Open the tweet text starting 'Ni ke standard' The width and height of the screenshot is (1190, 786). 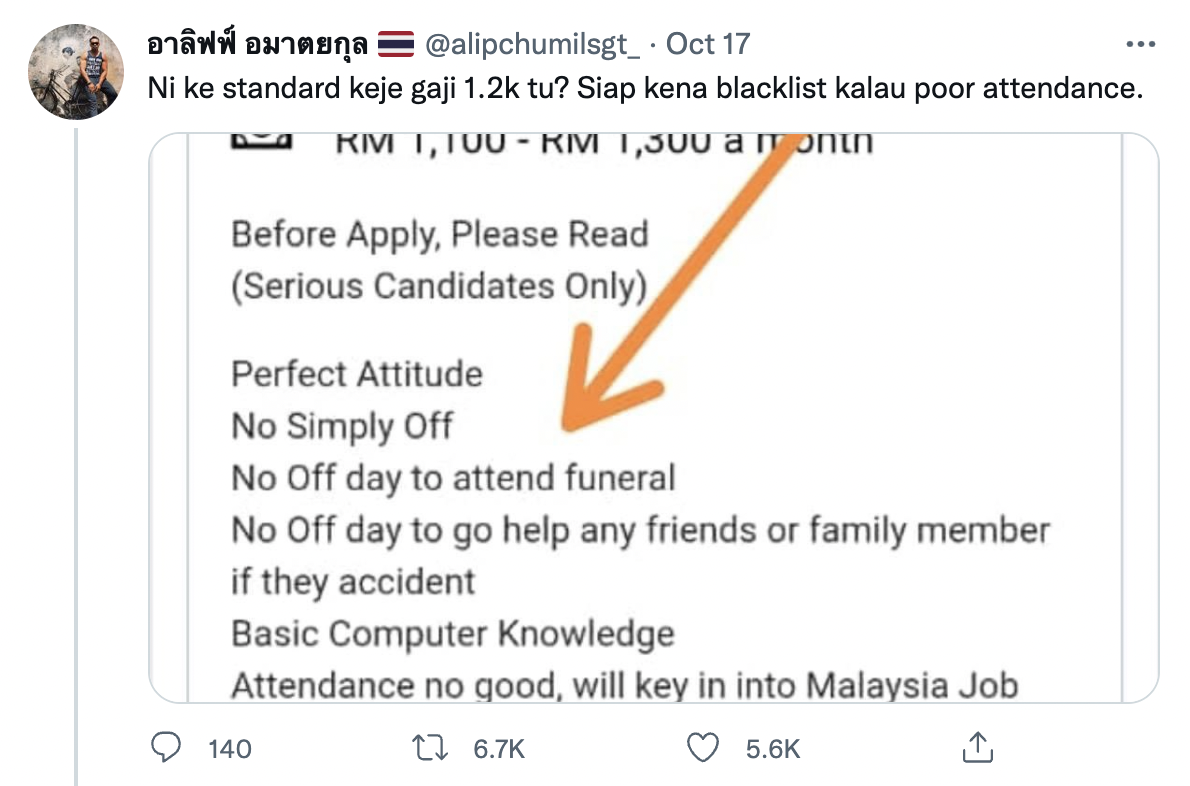[x=645, y=89]
